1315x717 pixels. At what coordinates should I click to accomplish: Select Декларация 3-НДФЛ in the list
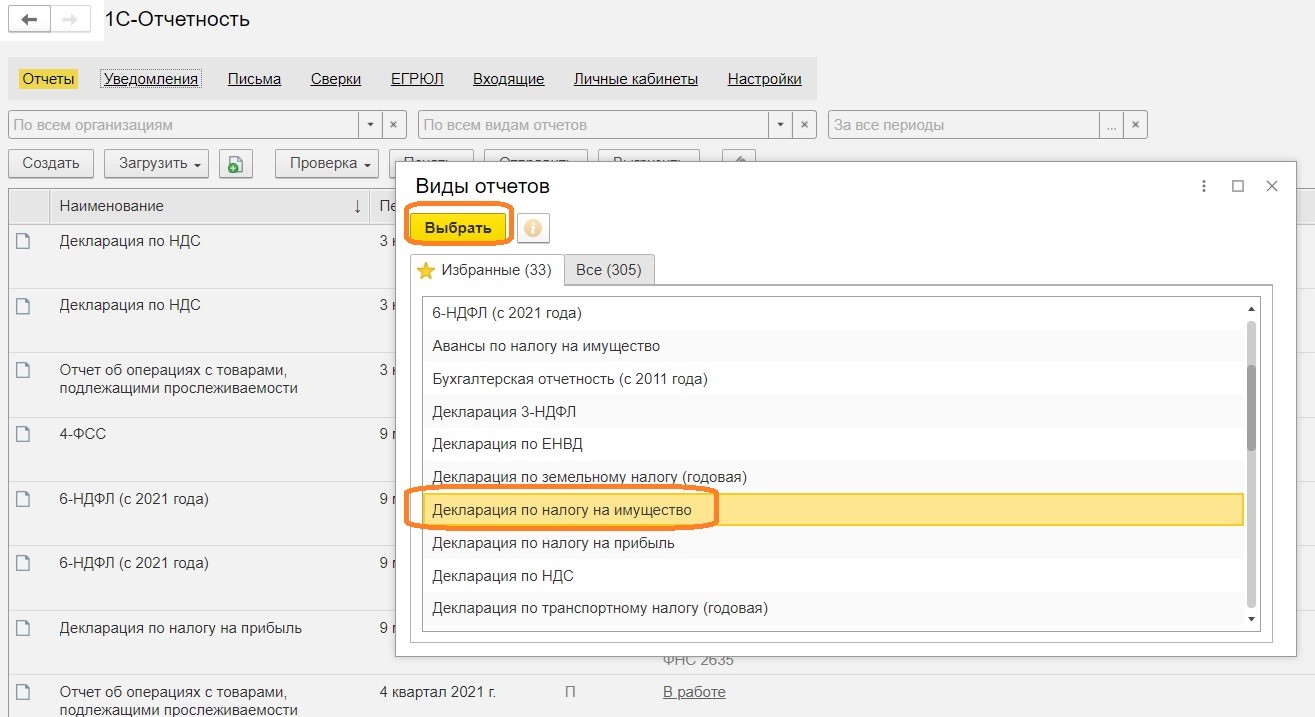(x=833, y=412)
